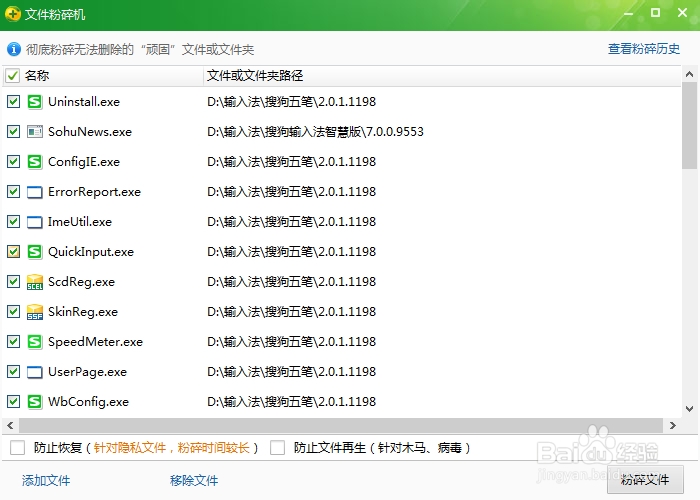Select the WbConfig.exe file name

coord(88,402)
